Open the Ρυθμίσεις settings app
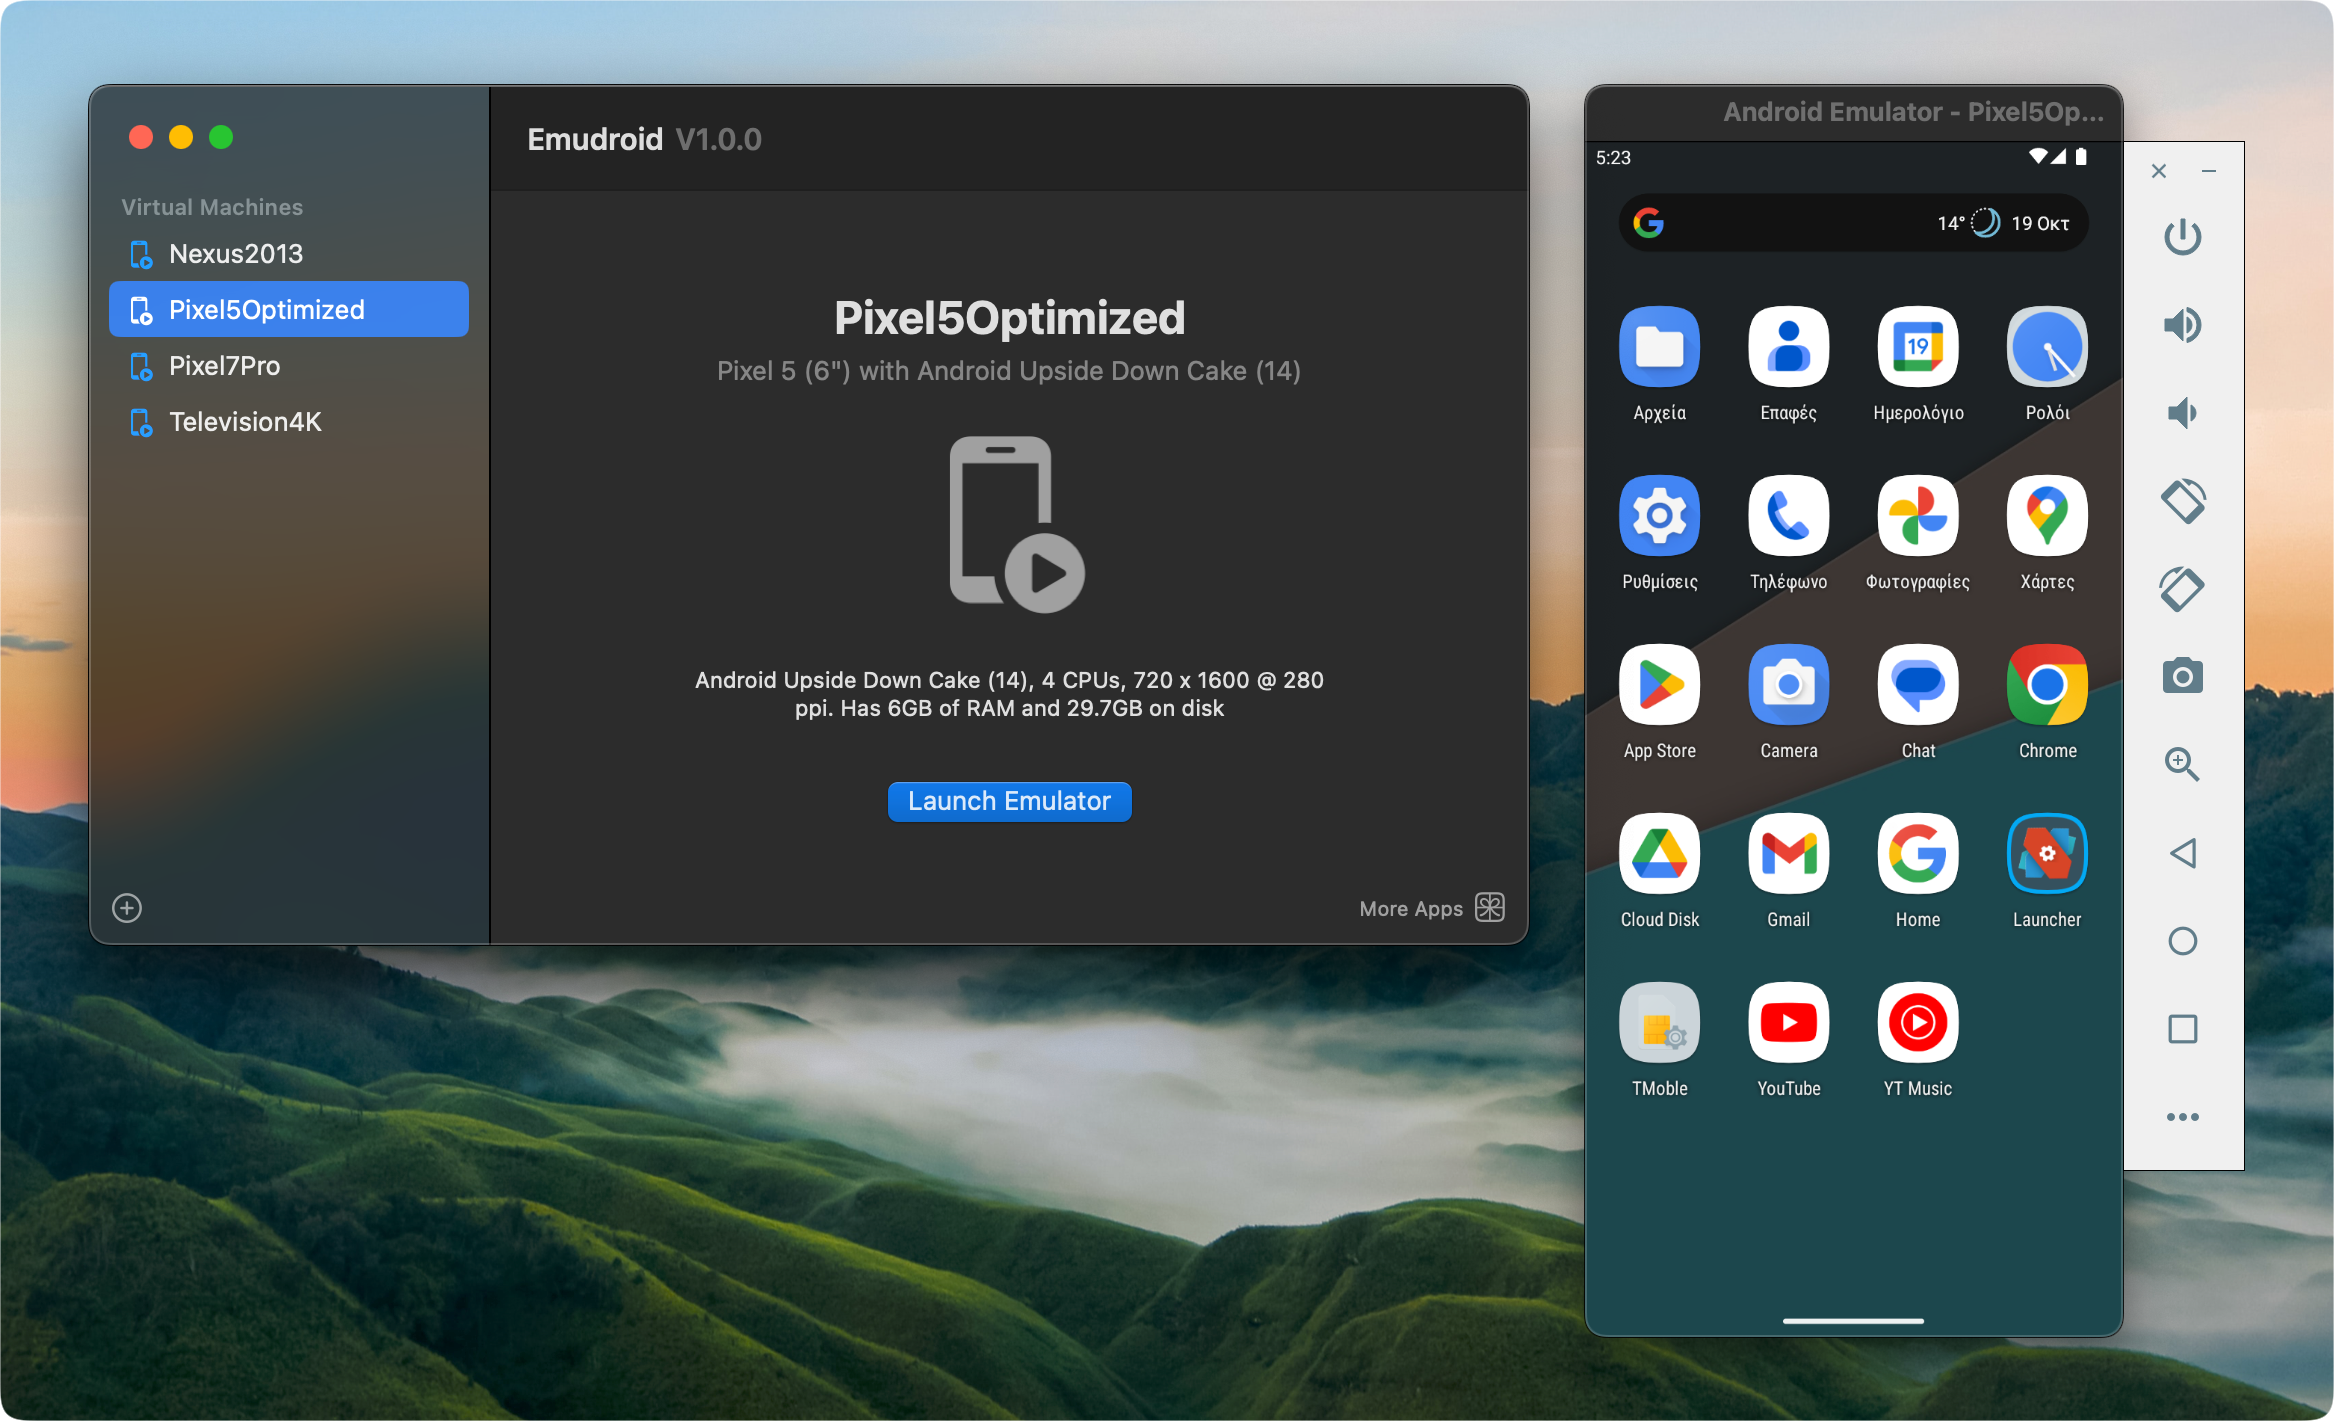Screen dimensions: 2334x1421 point(1659,533)
